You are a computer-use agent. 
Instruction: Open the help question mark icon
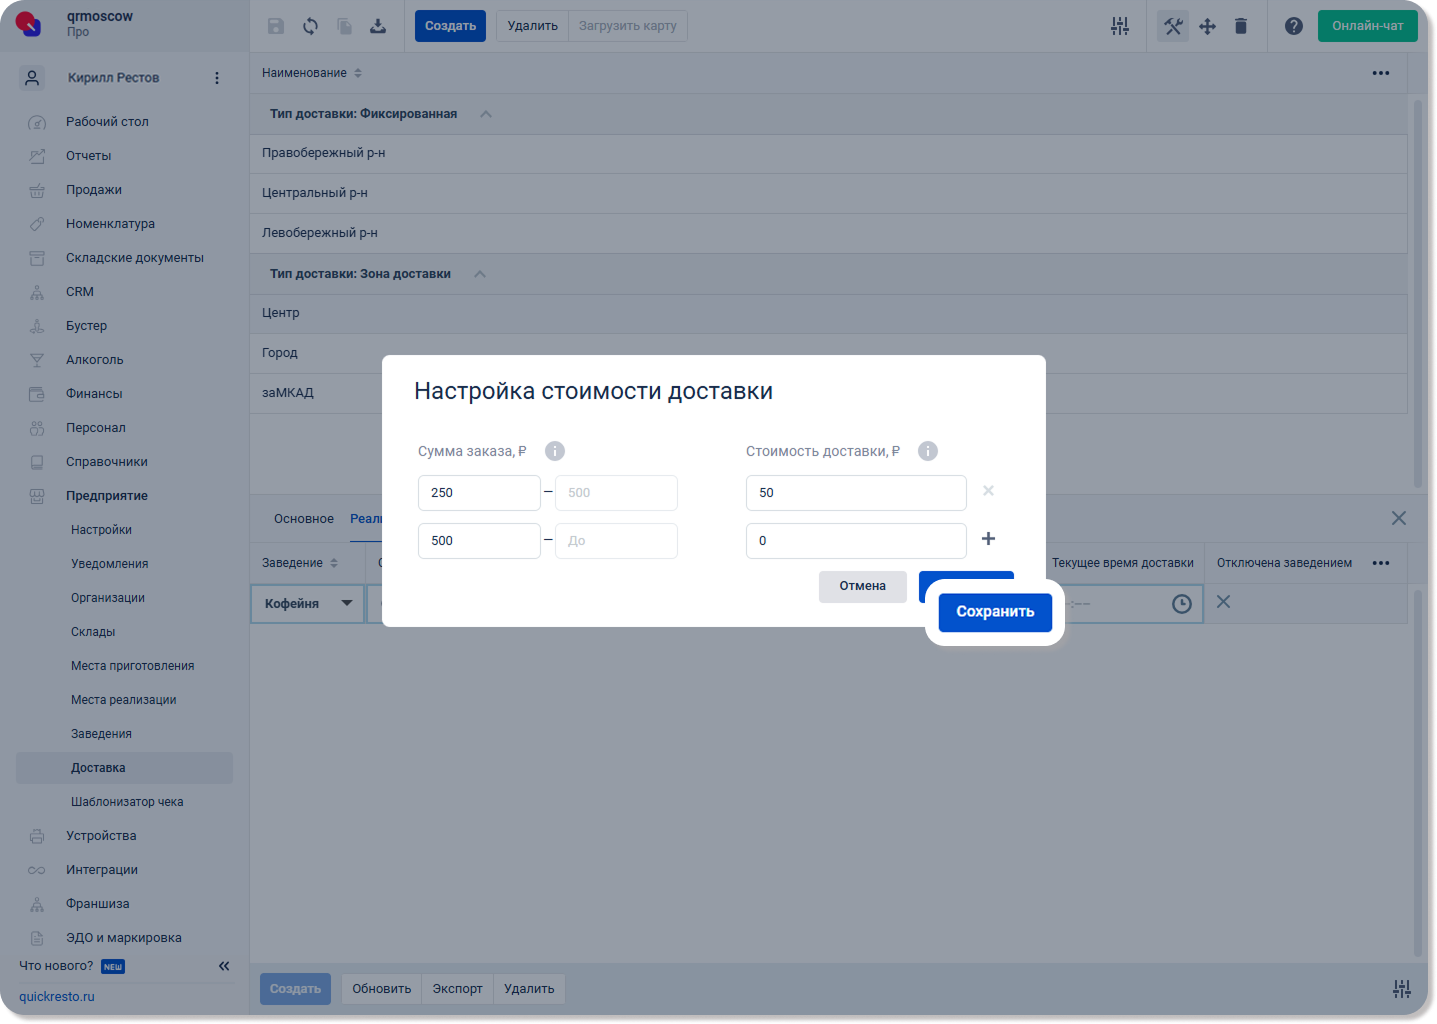coord(1294,26)
